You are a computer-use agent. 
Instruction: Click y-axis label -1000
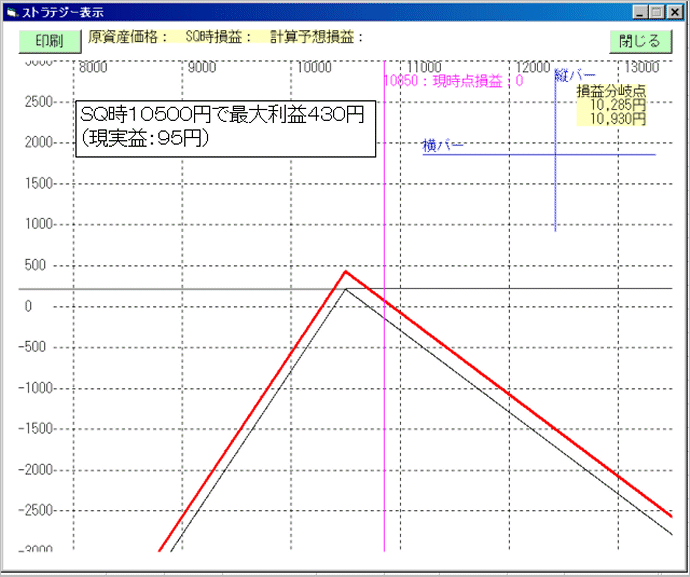pyautogui.click(x=36, y=388)
